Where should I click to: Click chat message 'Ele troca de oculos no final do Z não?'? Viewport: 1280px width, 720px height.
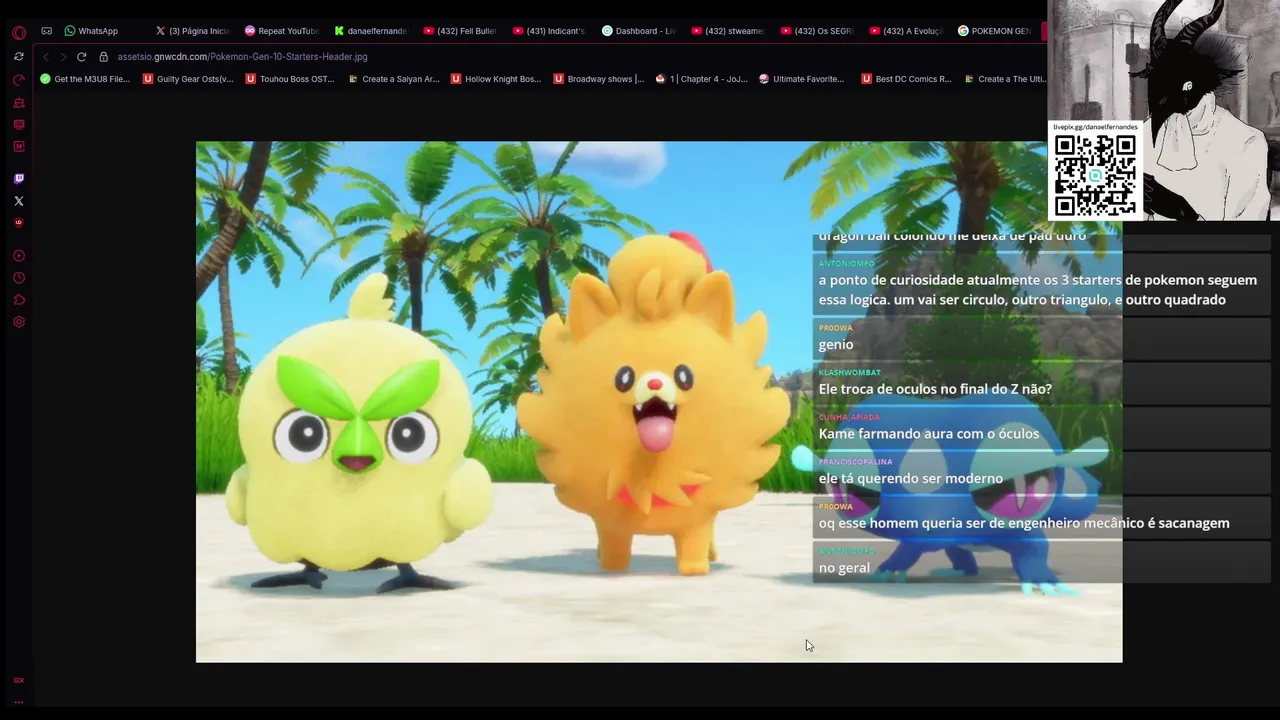pos(935,389)
